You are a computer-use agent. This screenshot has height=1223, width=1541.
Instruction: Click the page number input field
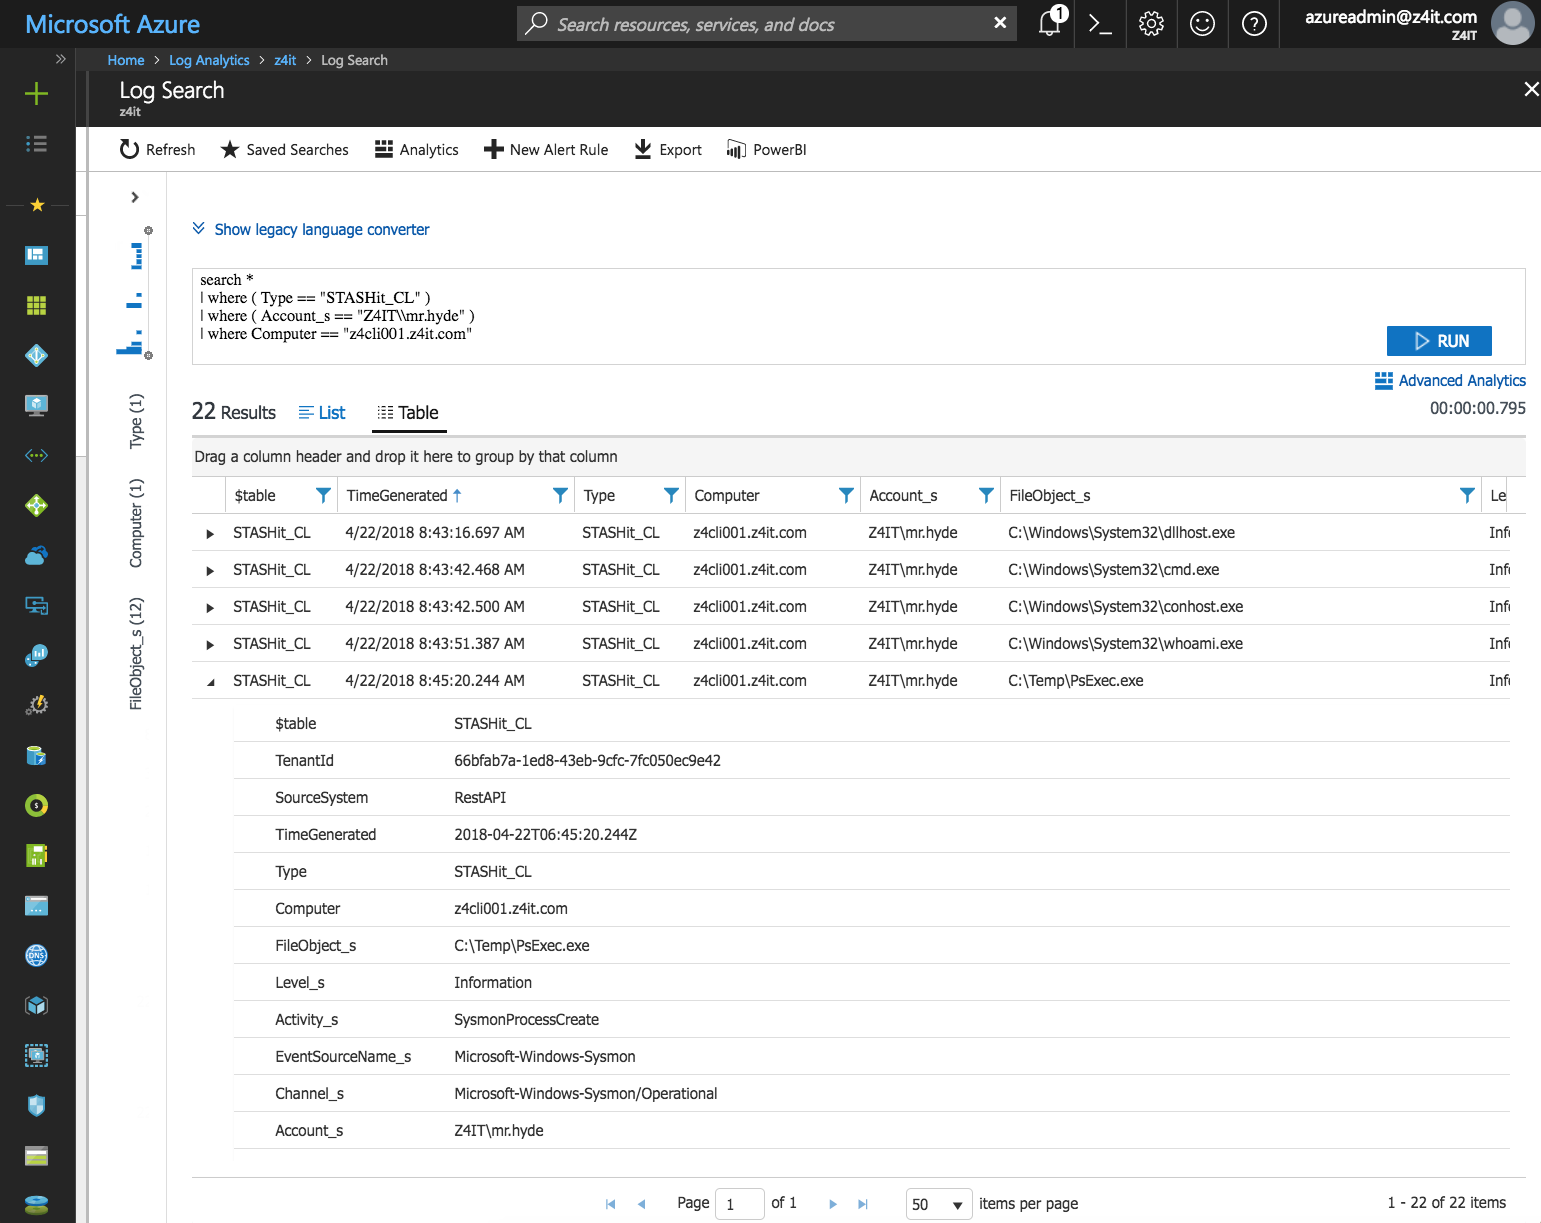(740, 1204)
